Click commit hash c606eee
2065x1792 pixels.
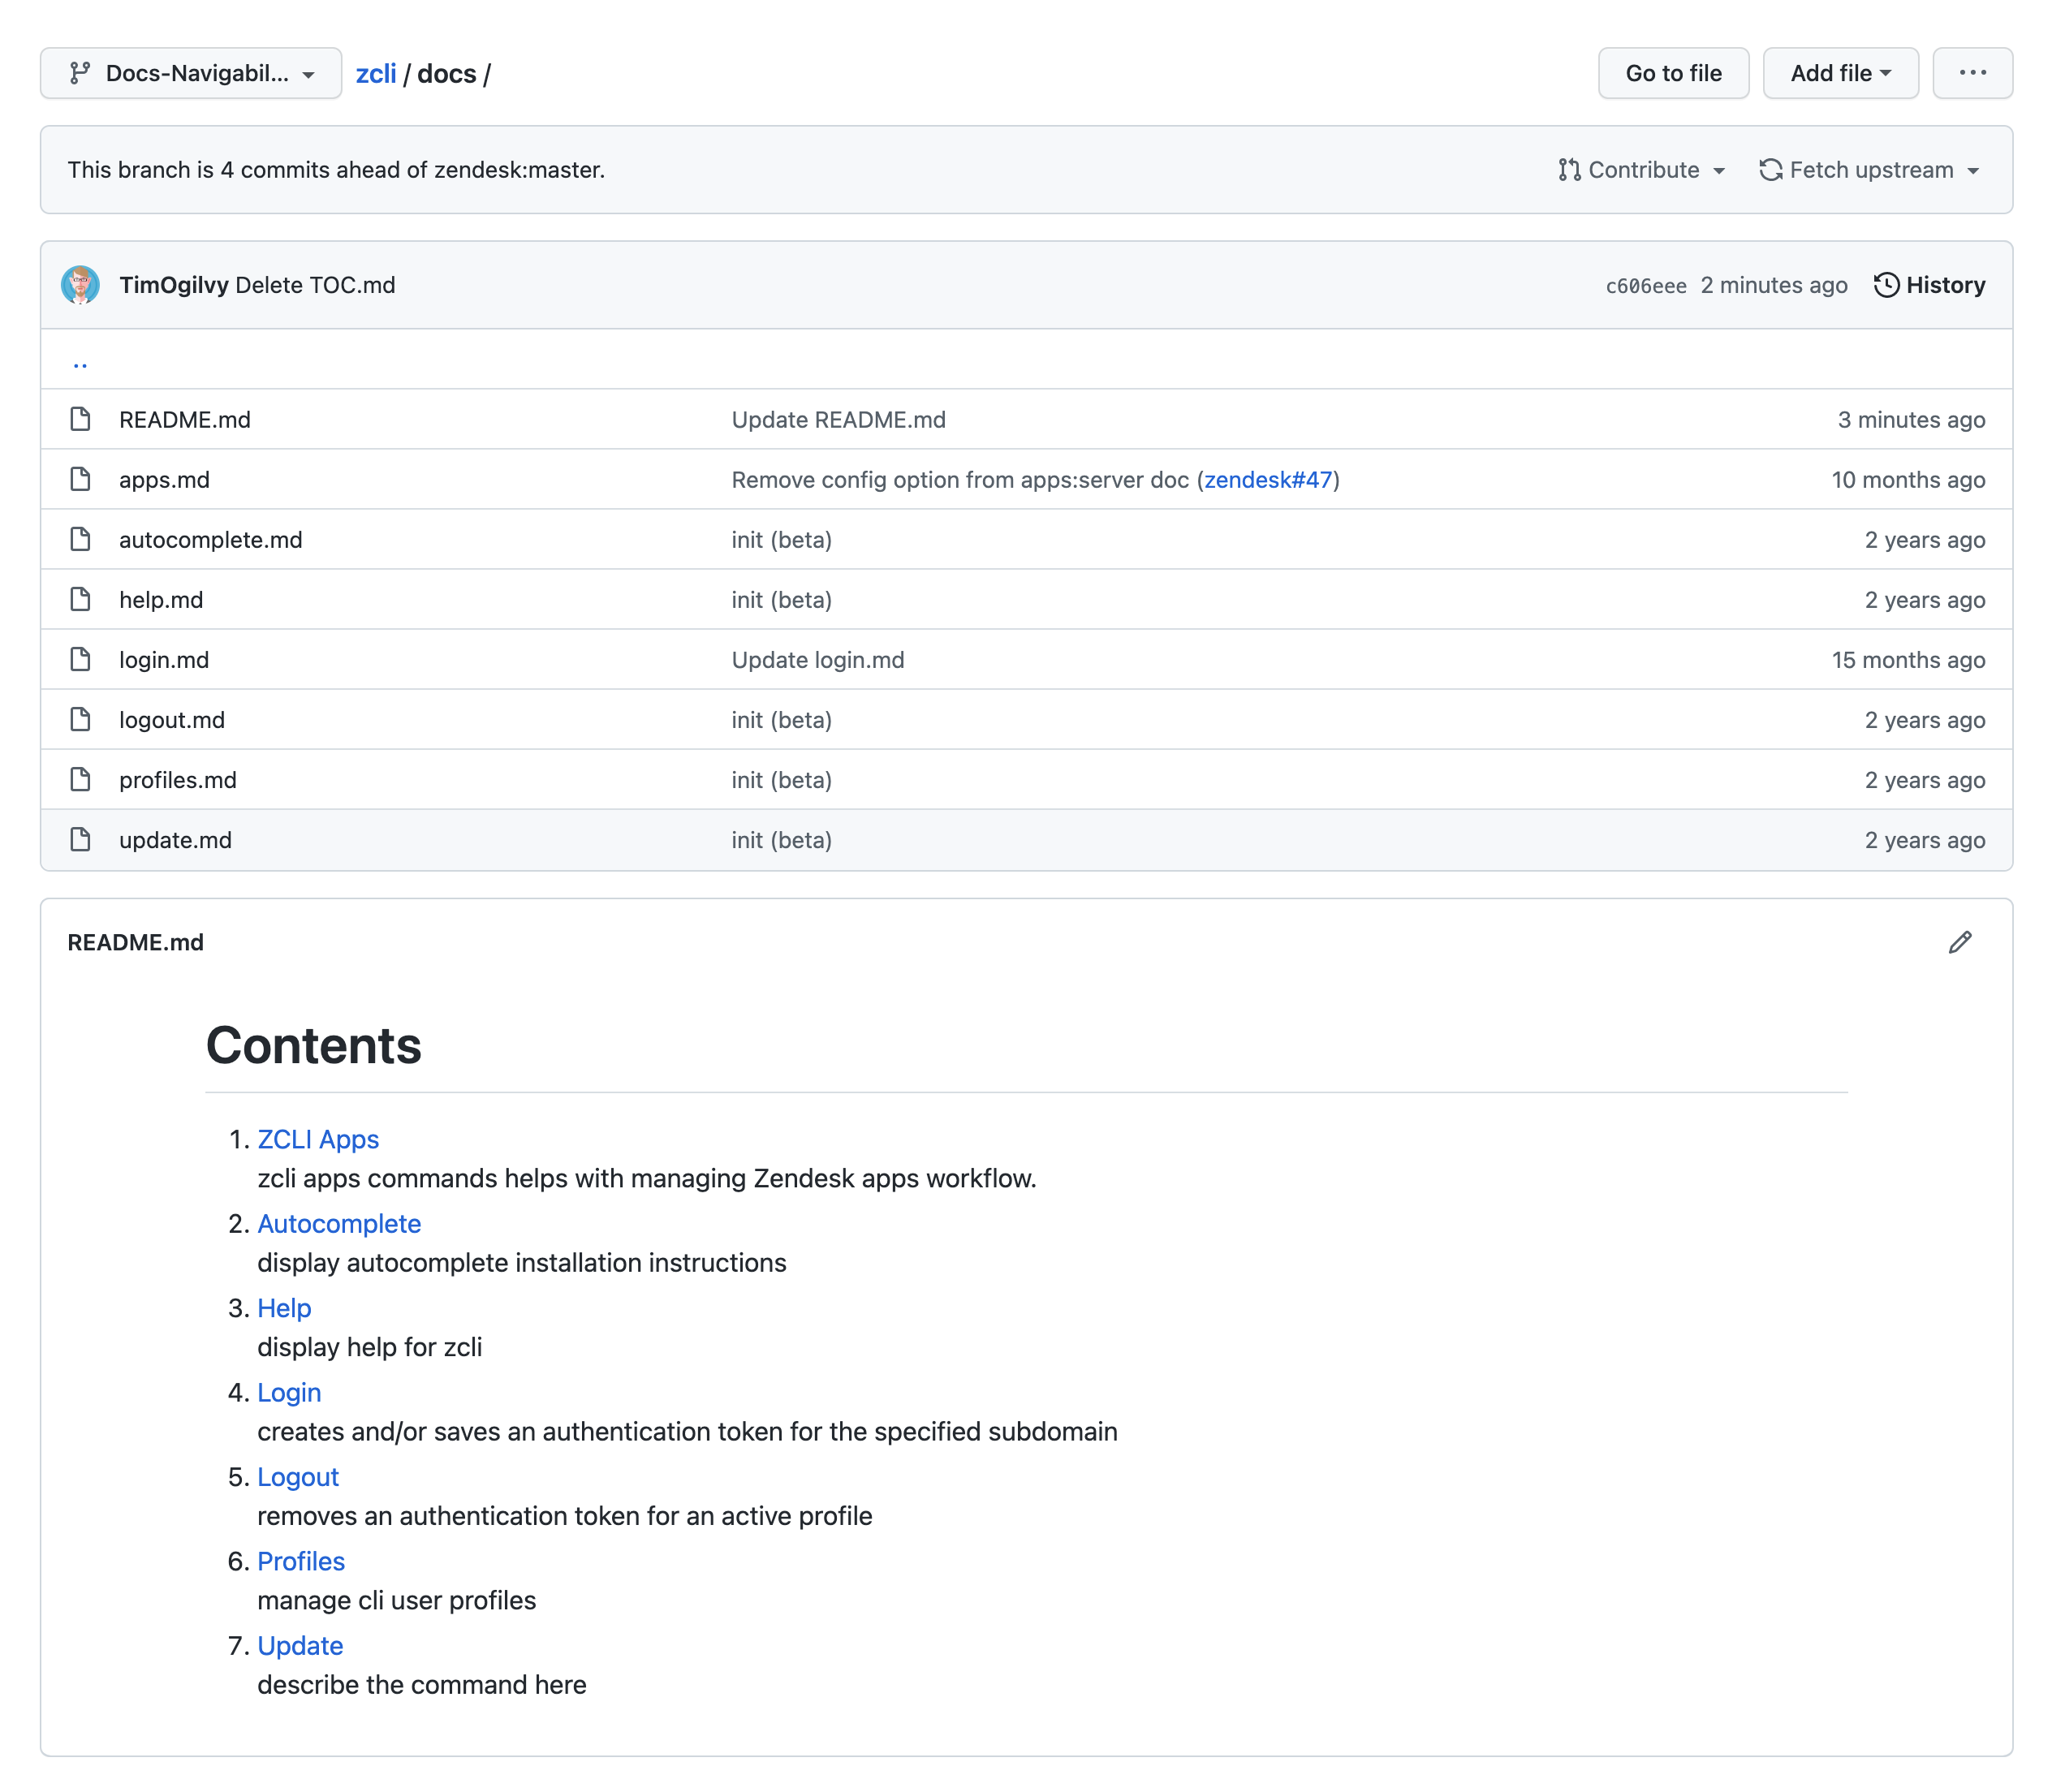tap(1645, 286)
